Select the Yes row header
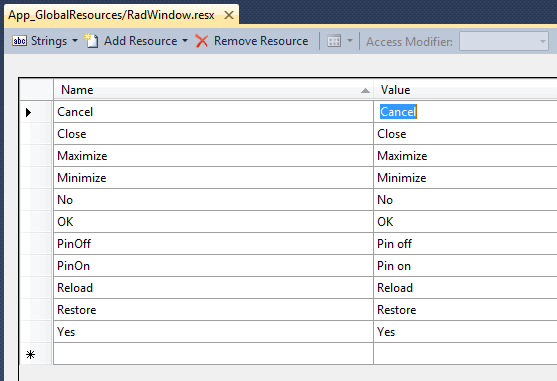The image size is (557, 381). point(36,332)
